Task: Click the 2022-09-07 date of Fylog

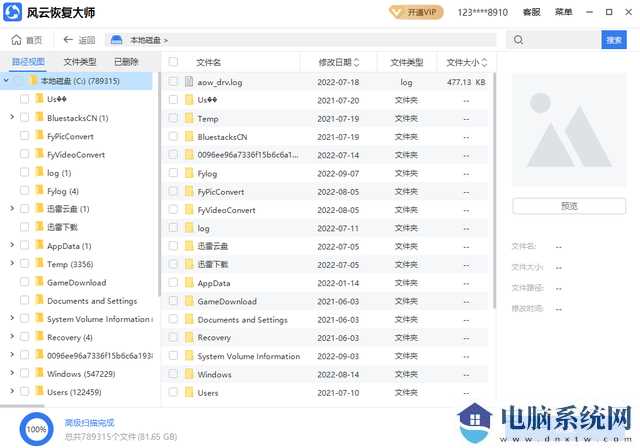Action: [x=338, y=173]
